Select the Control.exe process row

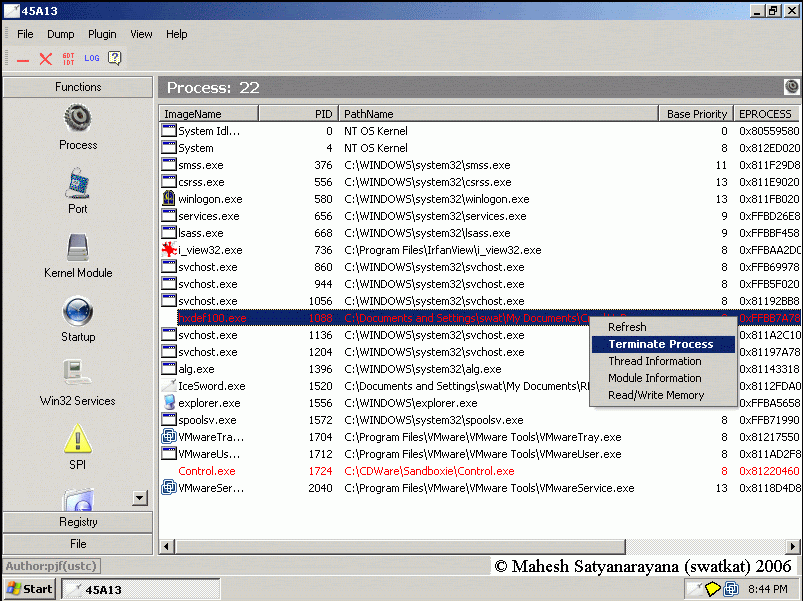click(480, 470)
